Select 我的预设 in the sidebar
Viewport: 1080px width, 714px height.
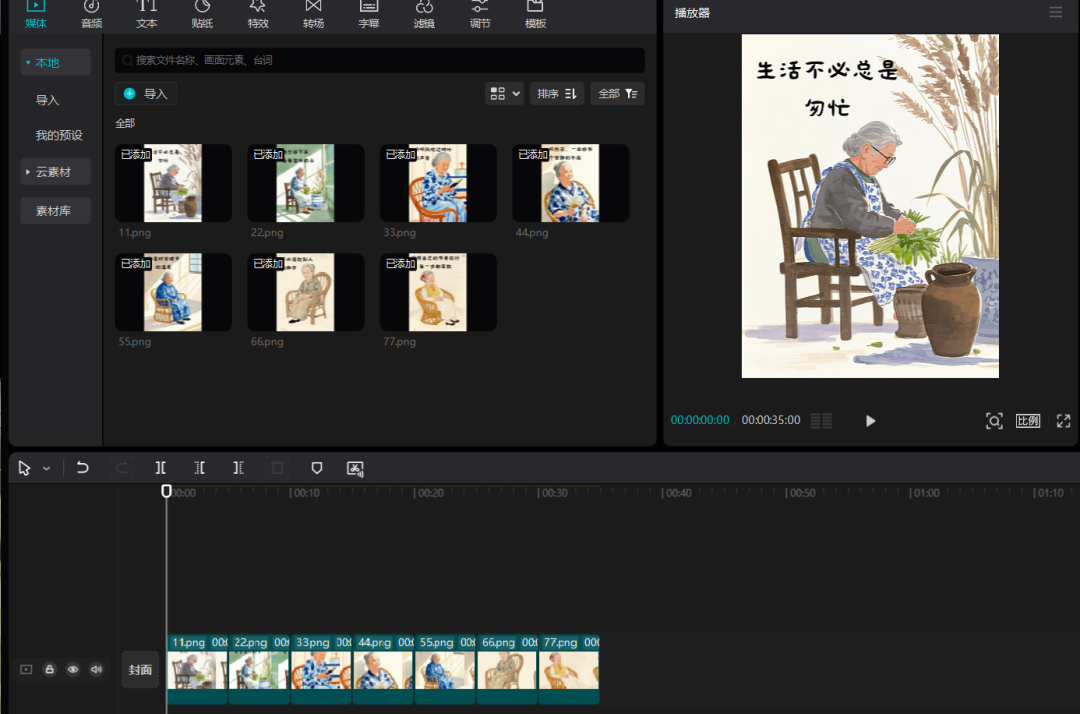[59, 135]
